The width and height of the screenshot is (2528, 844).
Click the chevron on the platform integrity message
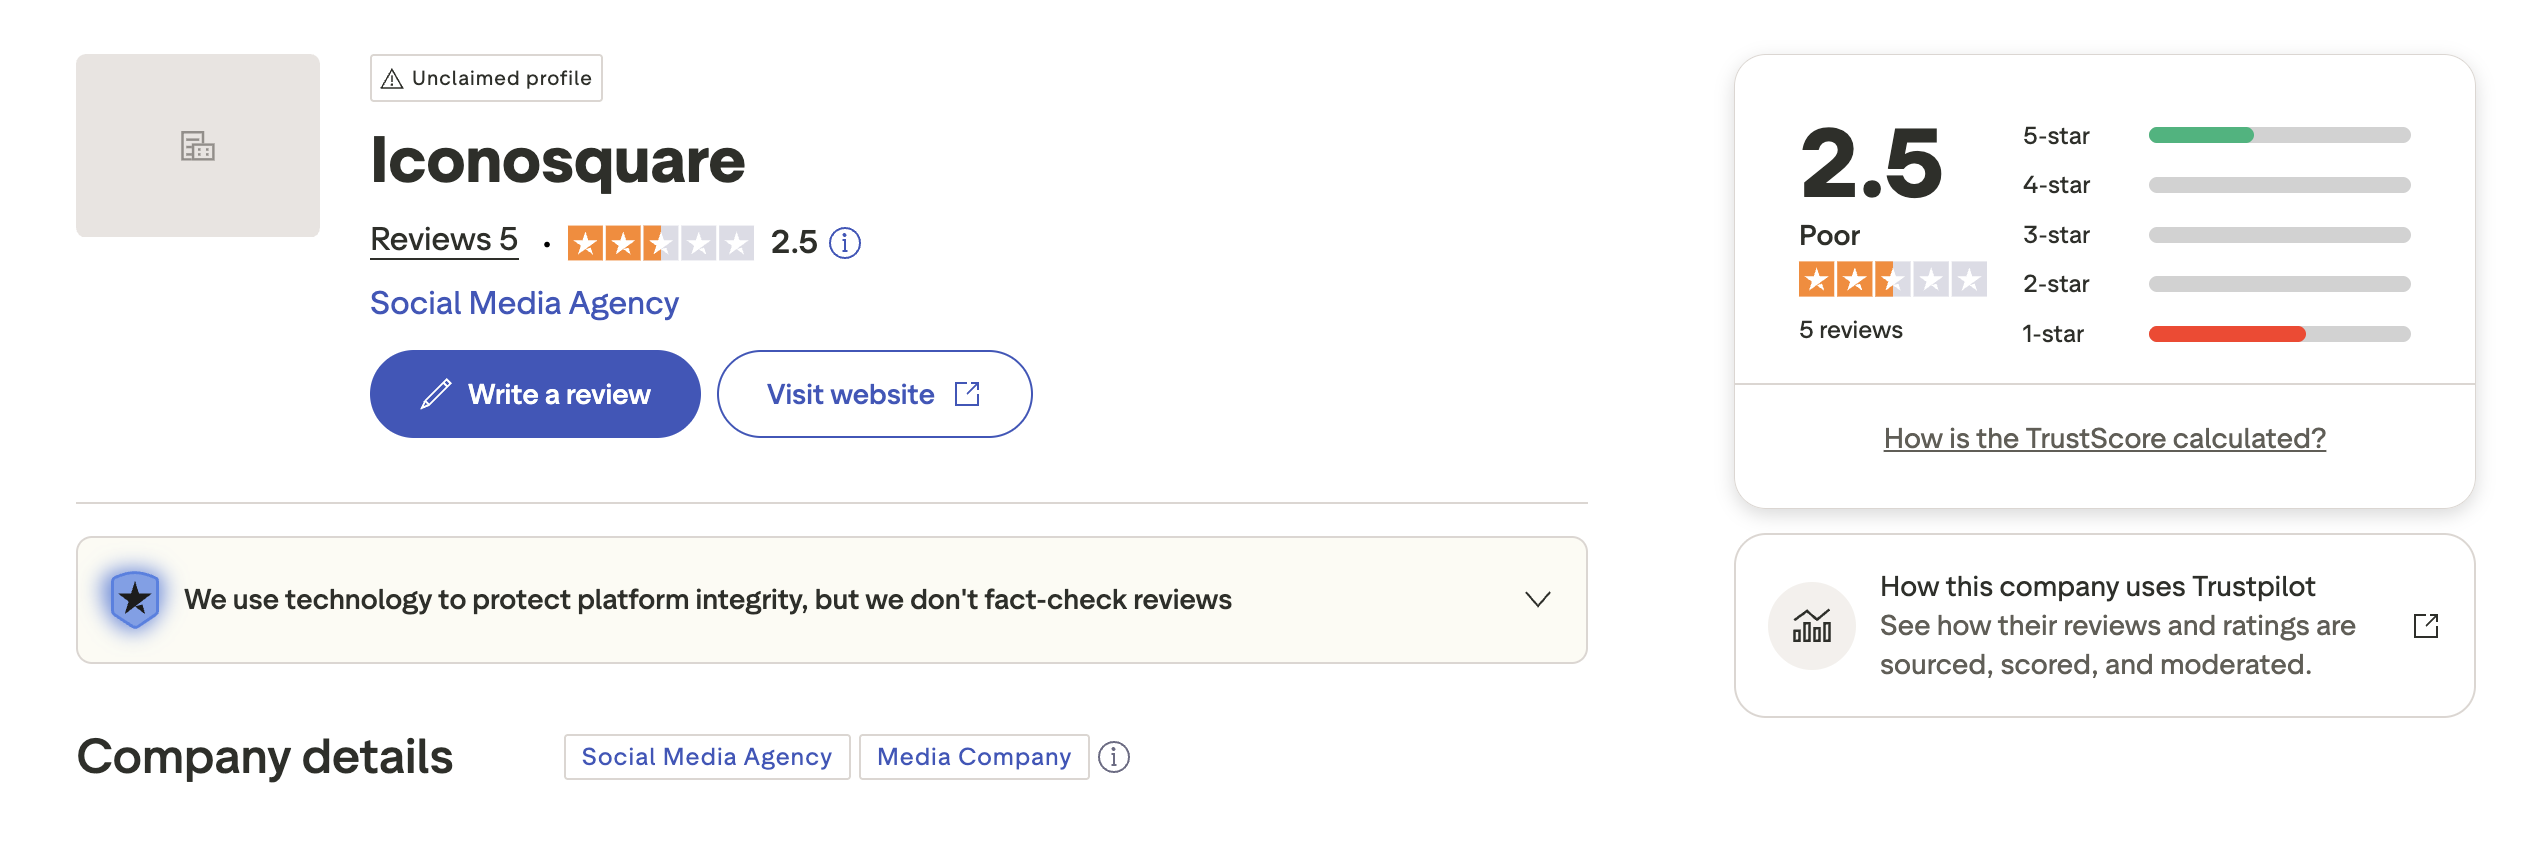click(x=1538, y=599)
